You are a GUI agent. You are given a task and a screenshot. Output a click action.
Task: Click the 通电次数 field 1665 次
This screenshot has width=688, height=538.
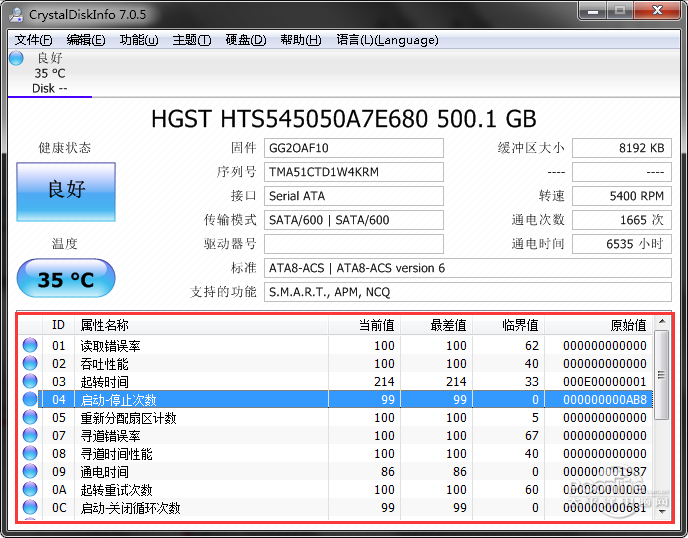[622, 220]
